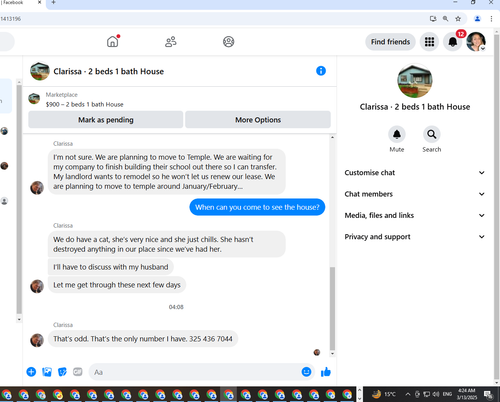Click the large house picture in info panel

(x=415, y=81)
